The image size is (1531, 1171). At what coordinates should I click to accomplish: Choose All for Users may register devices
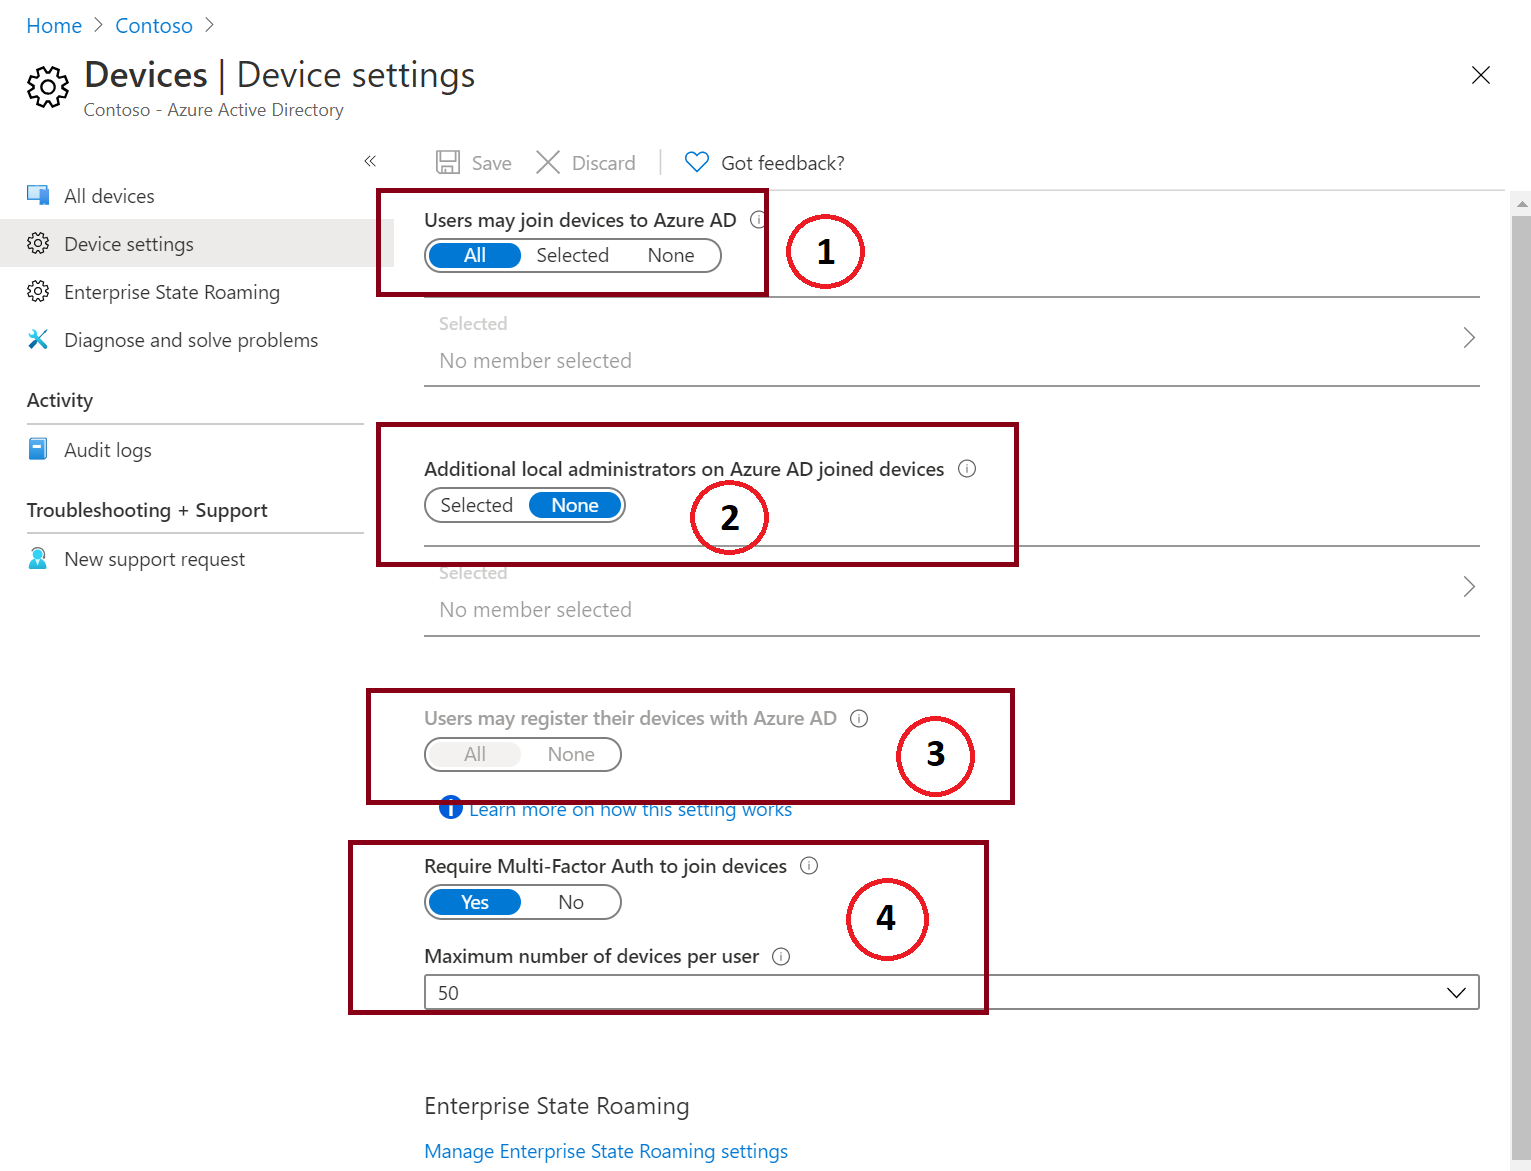pyautogui.click(x=475, y=754)
